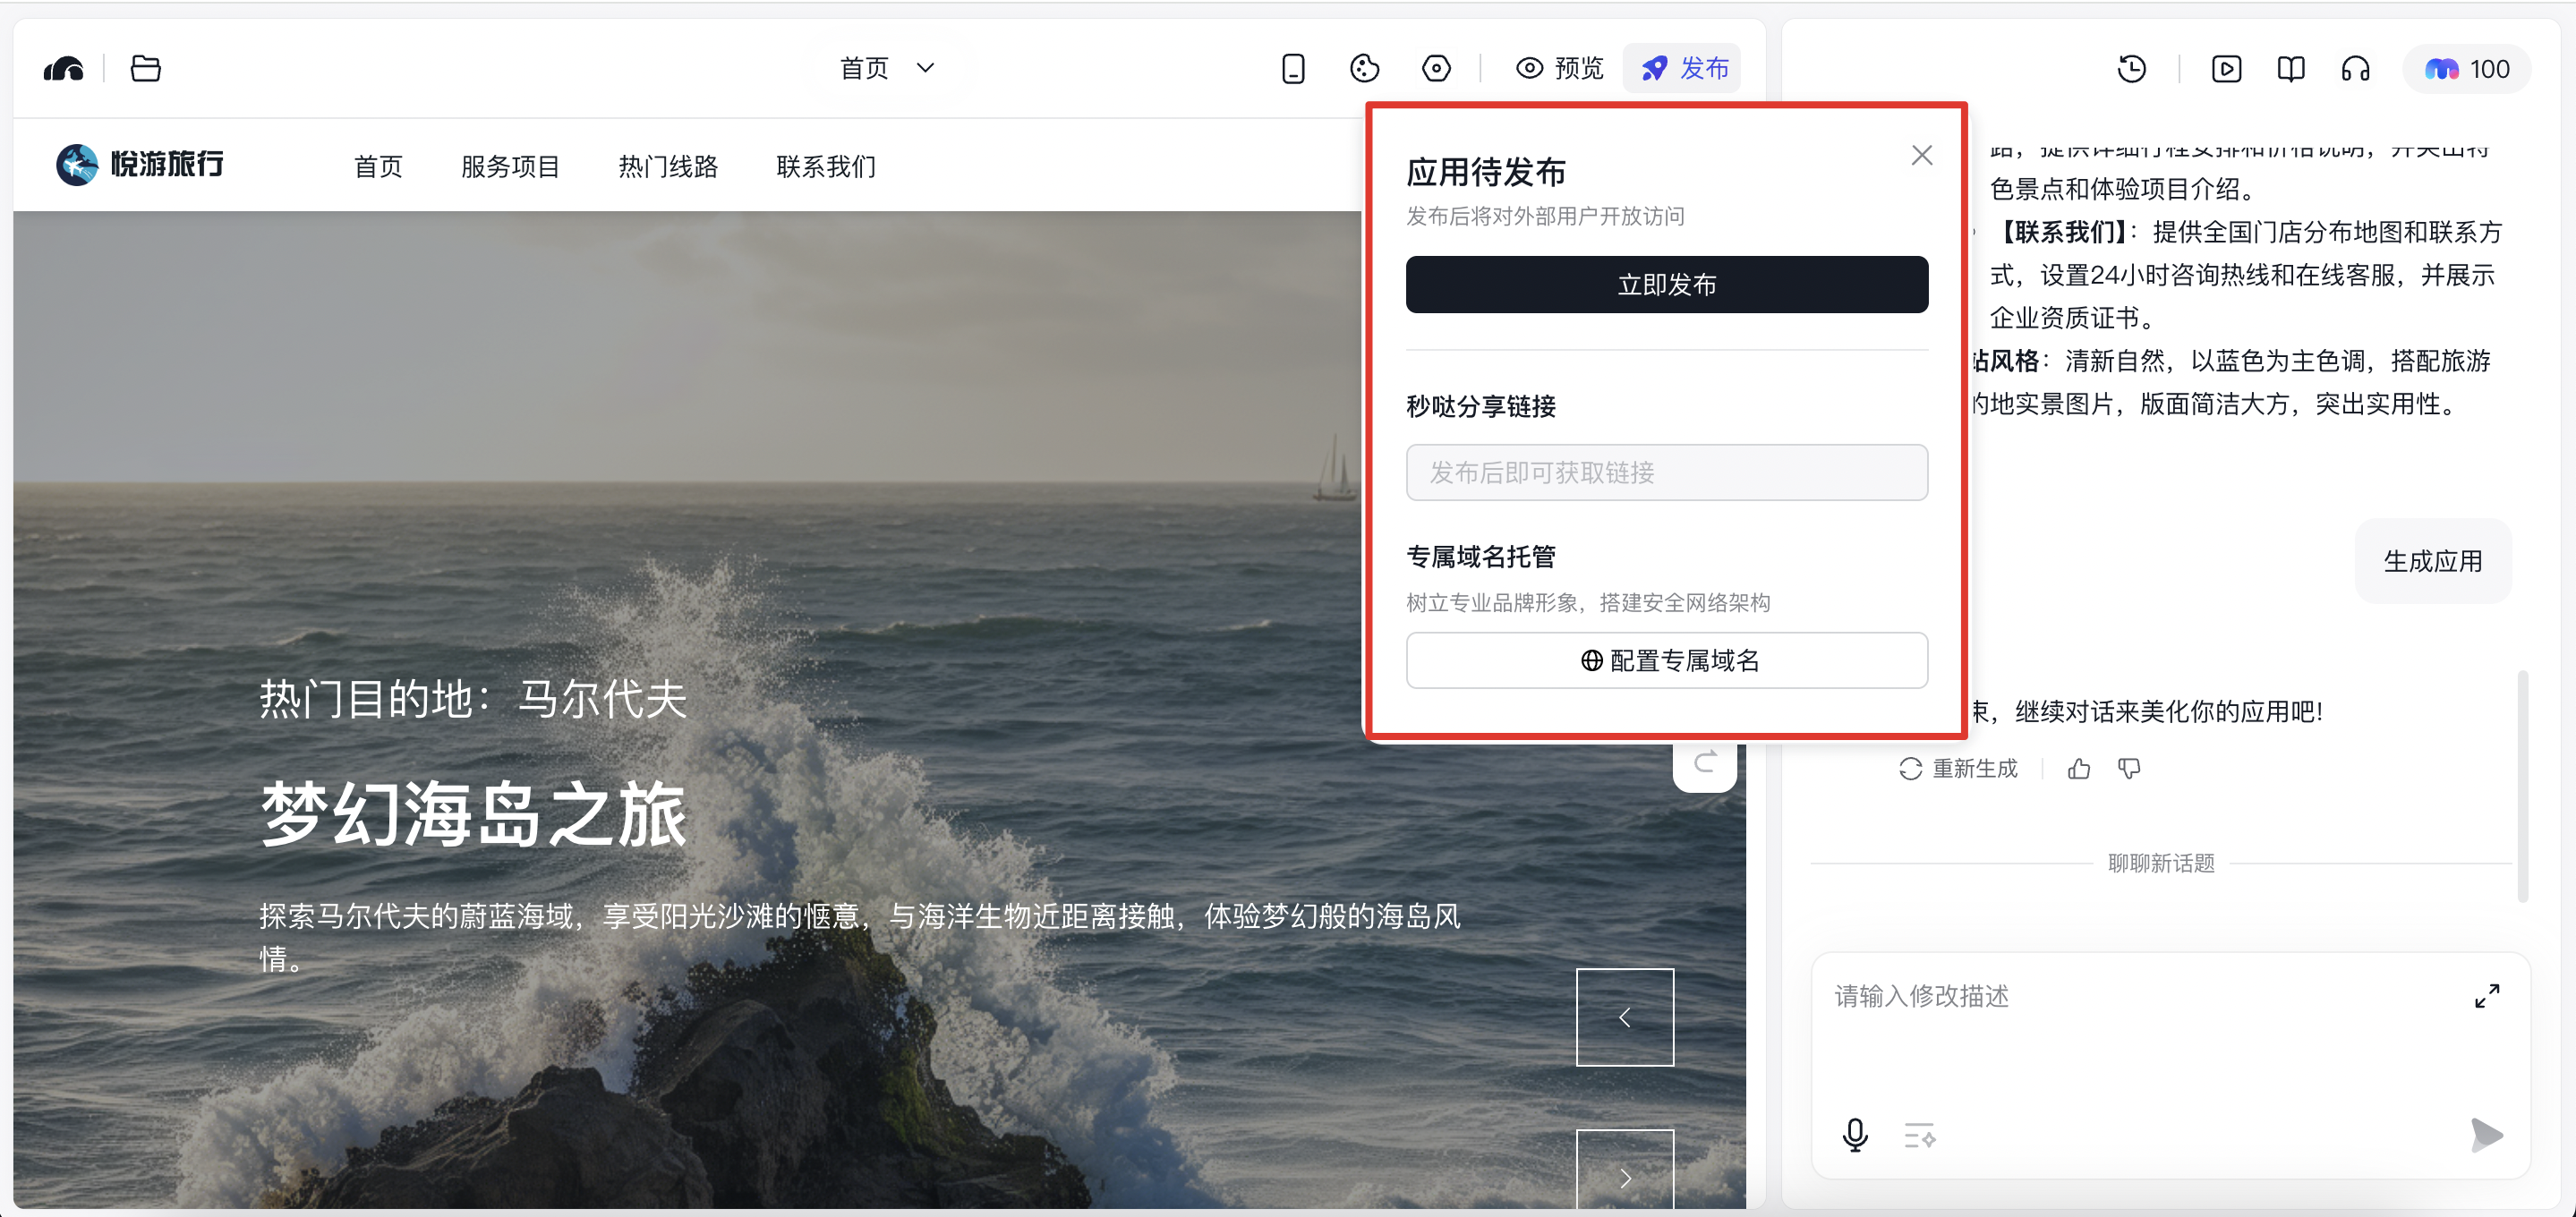Open the color palette theme icon
This screenshot has height=1217, width=2576.
1364,68
